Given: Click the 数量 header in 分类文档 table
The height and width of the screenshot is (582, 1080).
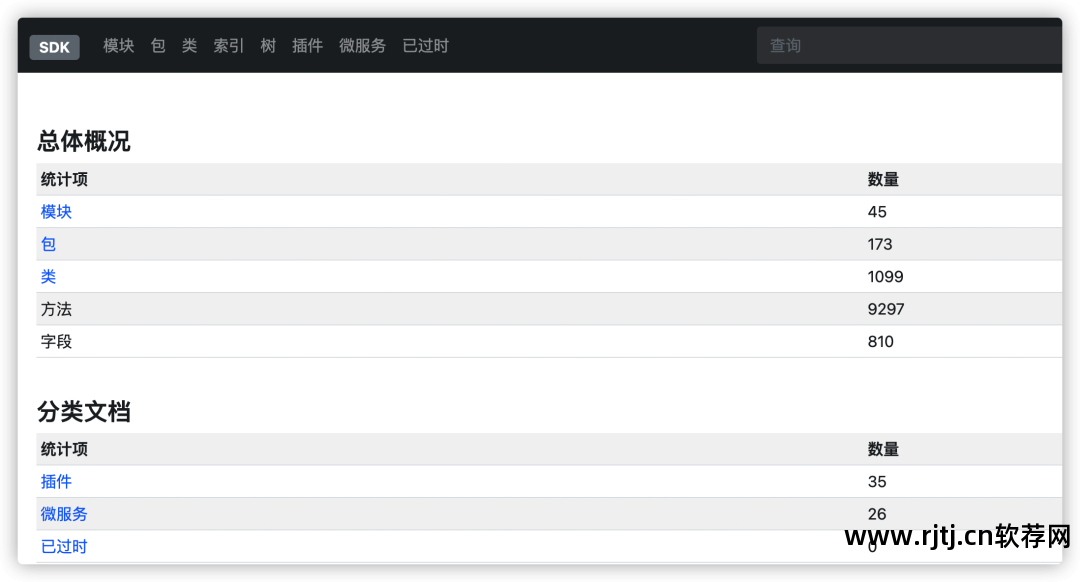Looking at the screenshot, I should point(883,449).
